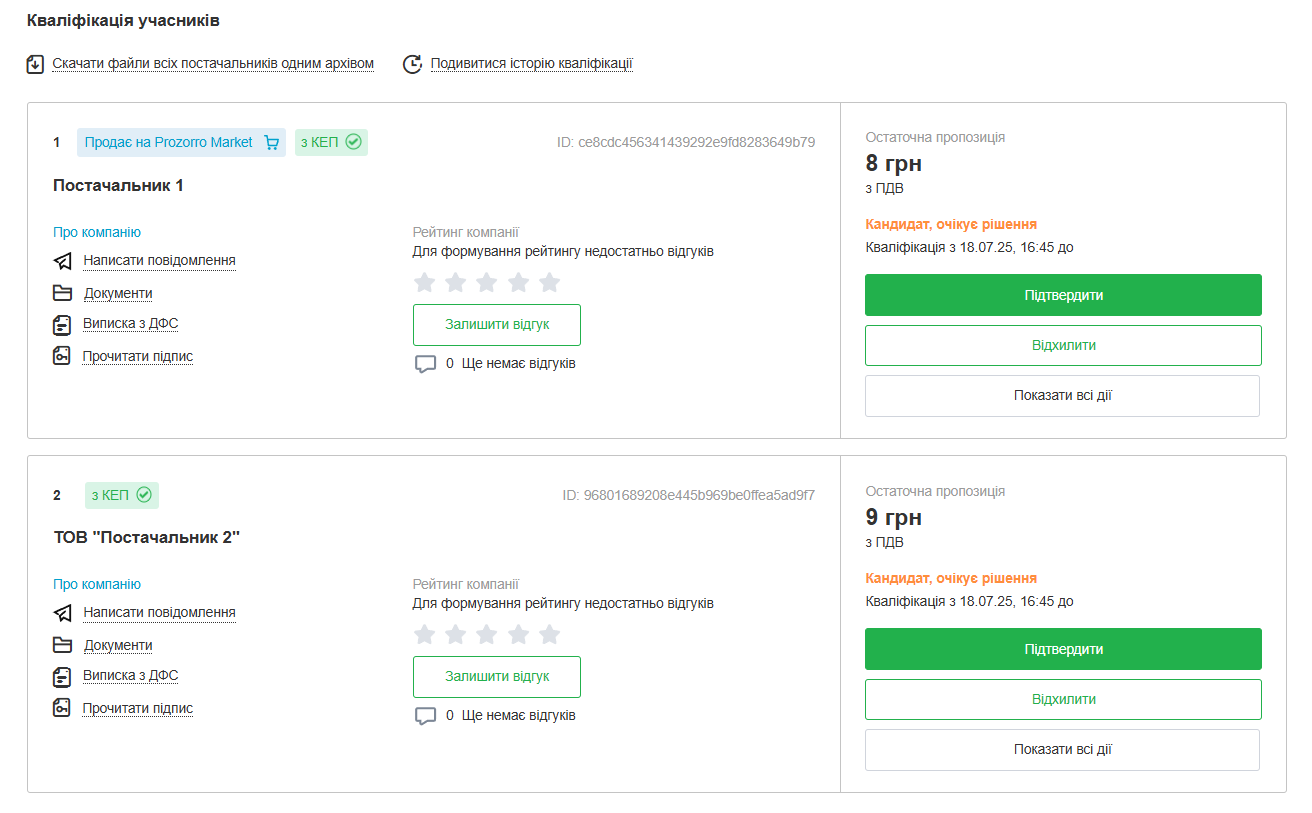1312x813 pixels.
Task: Click paper plane icon for Постачальник 1
Action: click(63, 261)
